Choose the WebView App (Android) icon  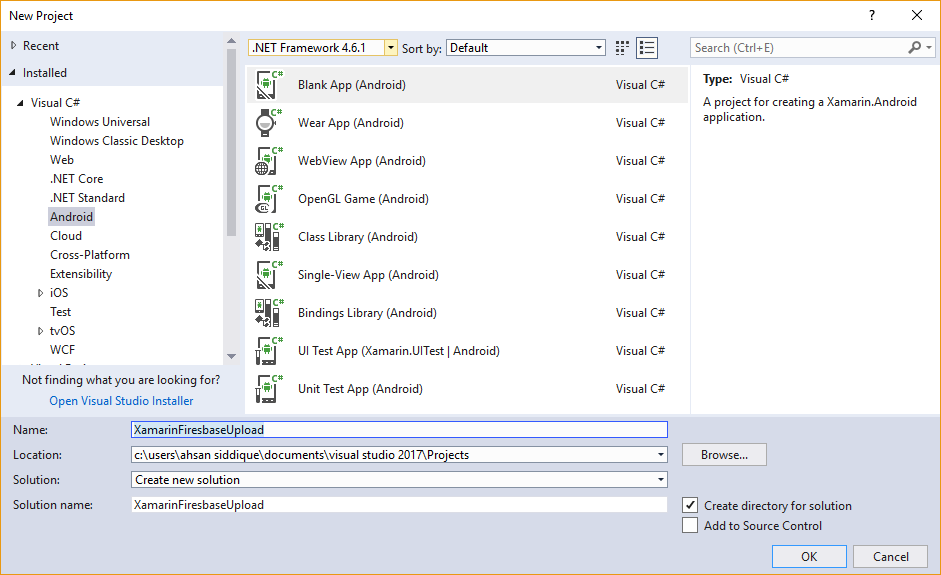(267, 161)
